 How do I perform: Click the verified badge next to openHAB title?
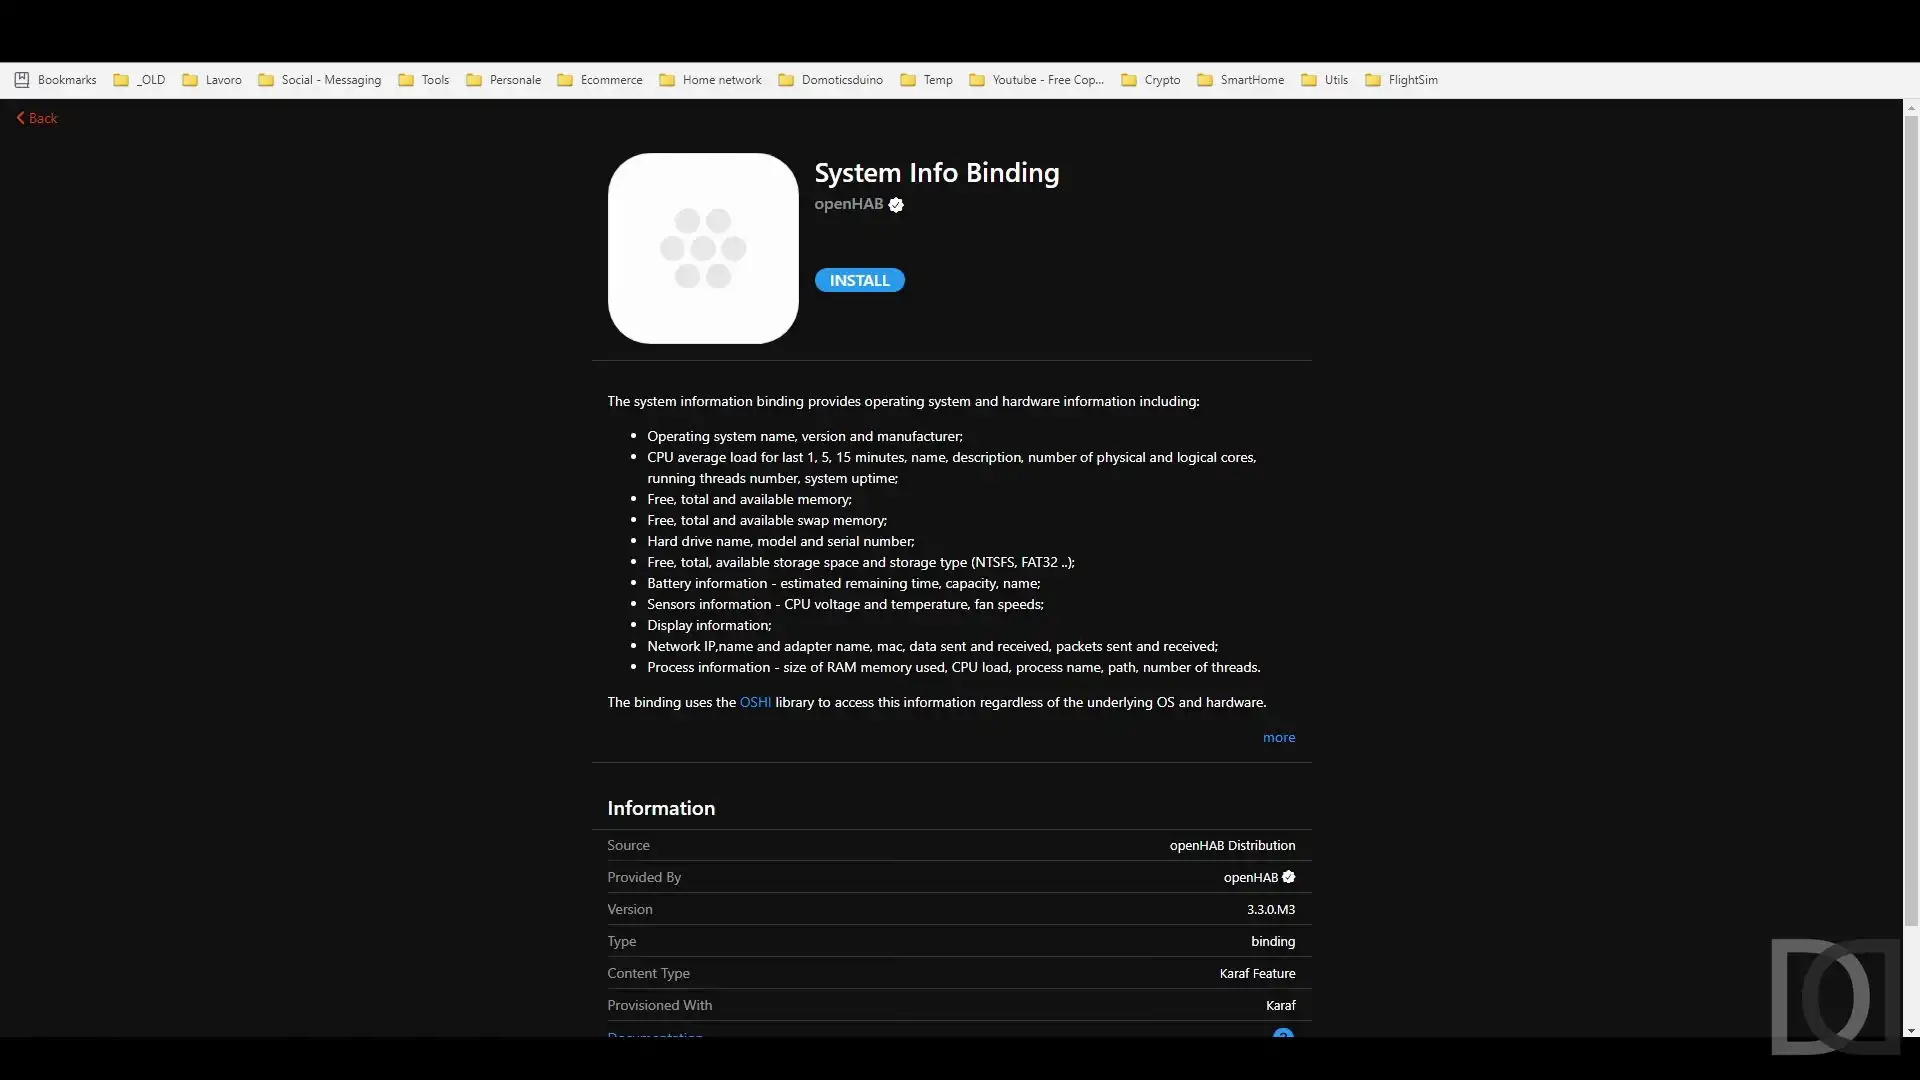896,205
